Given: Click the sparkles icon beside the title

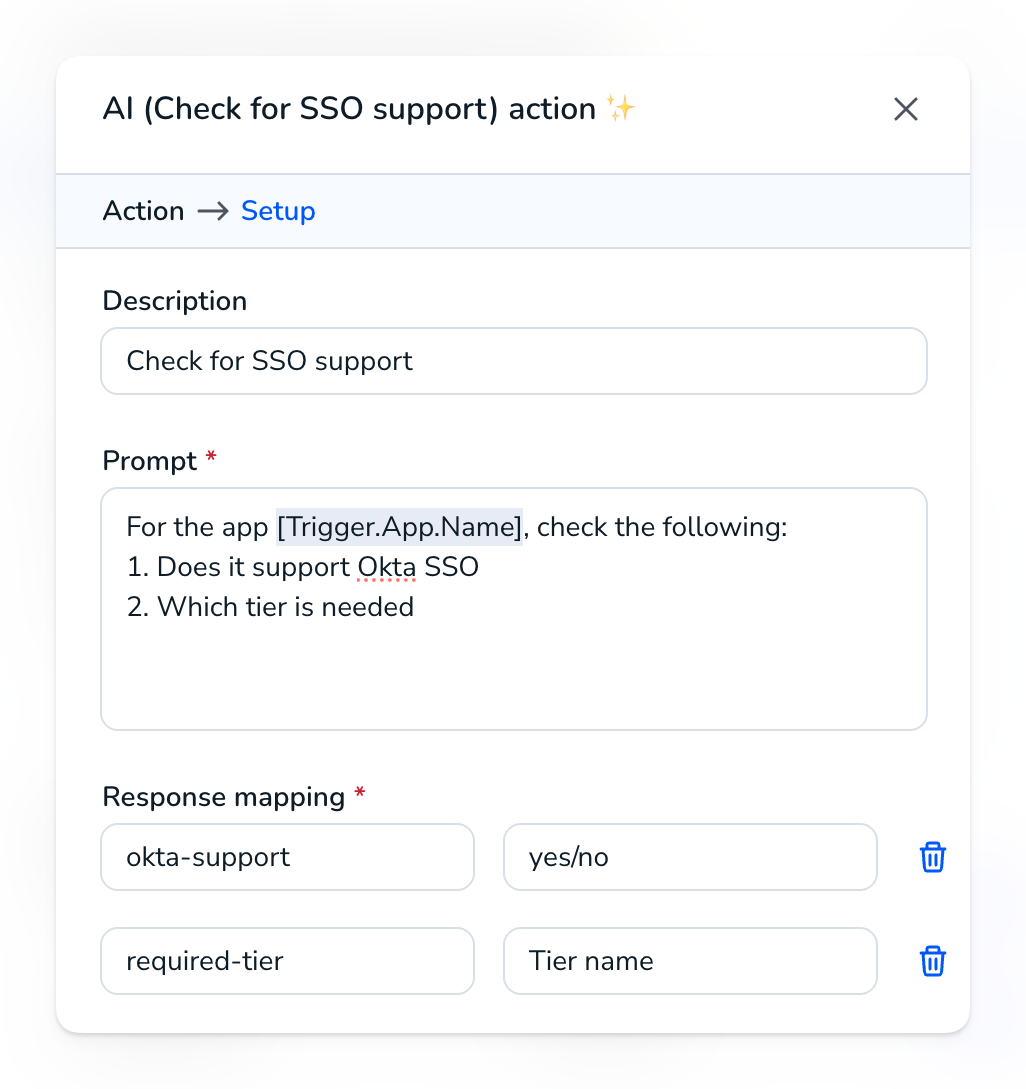Looking at the screenshot, I should [620, 108].
